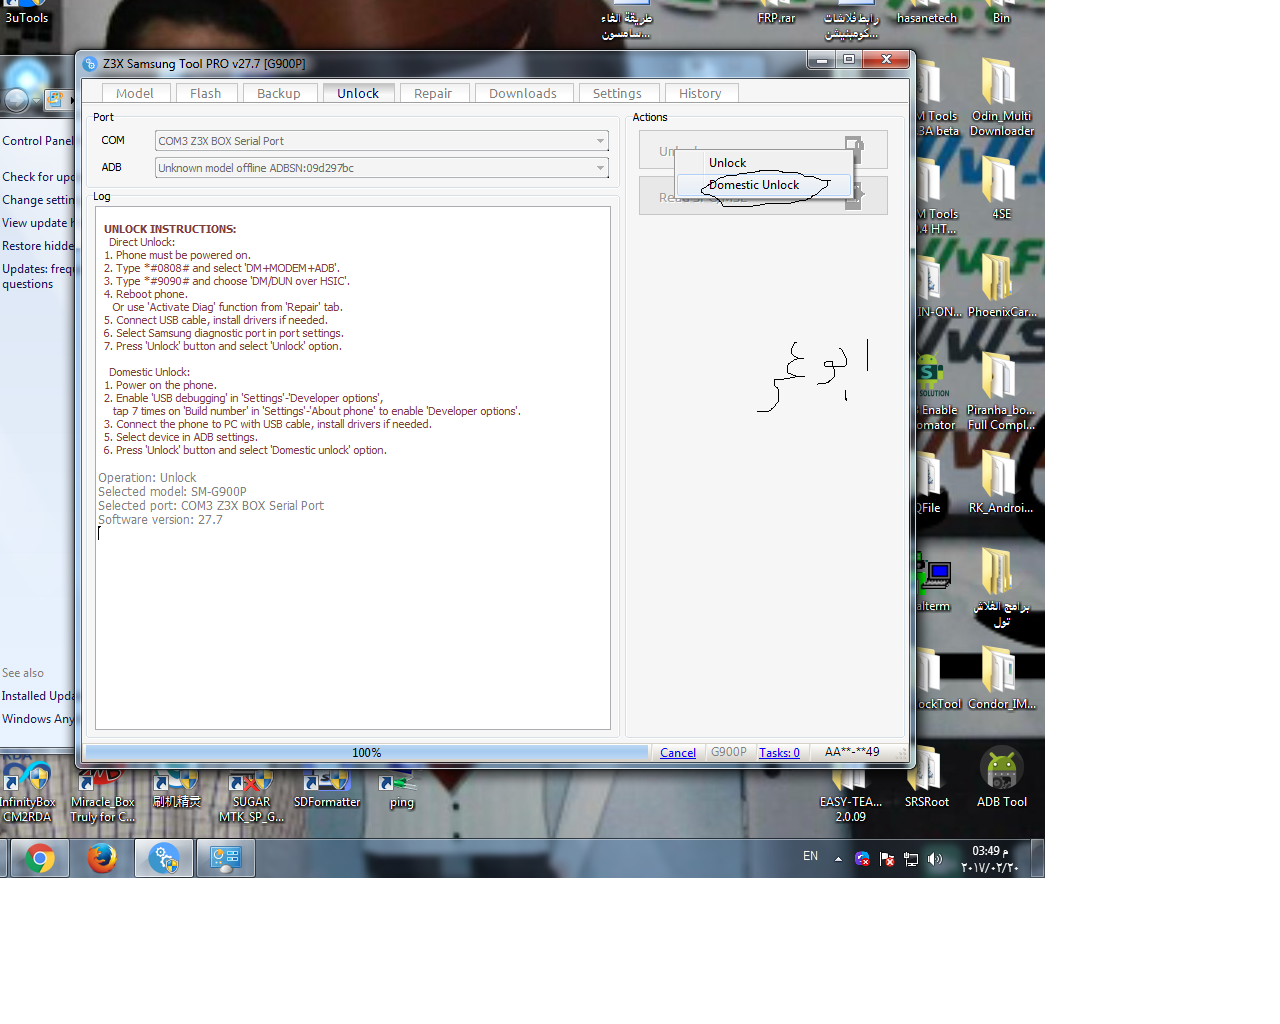Image resolution: width=1280 pixels, height=1024 pixels.
Task: Click the 100% progress bar
Action: 367,753
